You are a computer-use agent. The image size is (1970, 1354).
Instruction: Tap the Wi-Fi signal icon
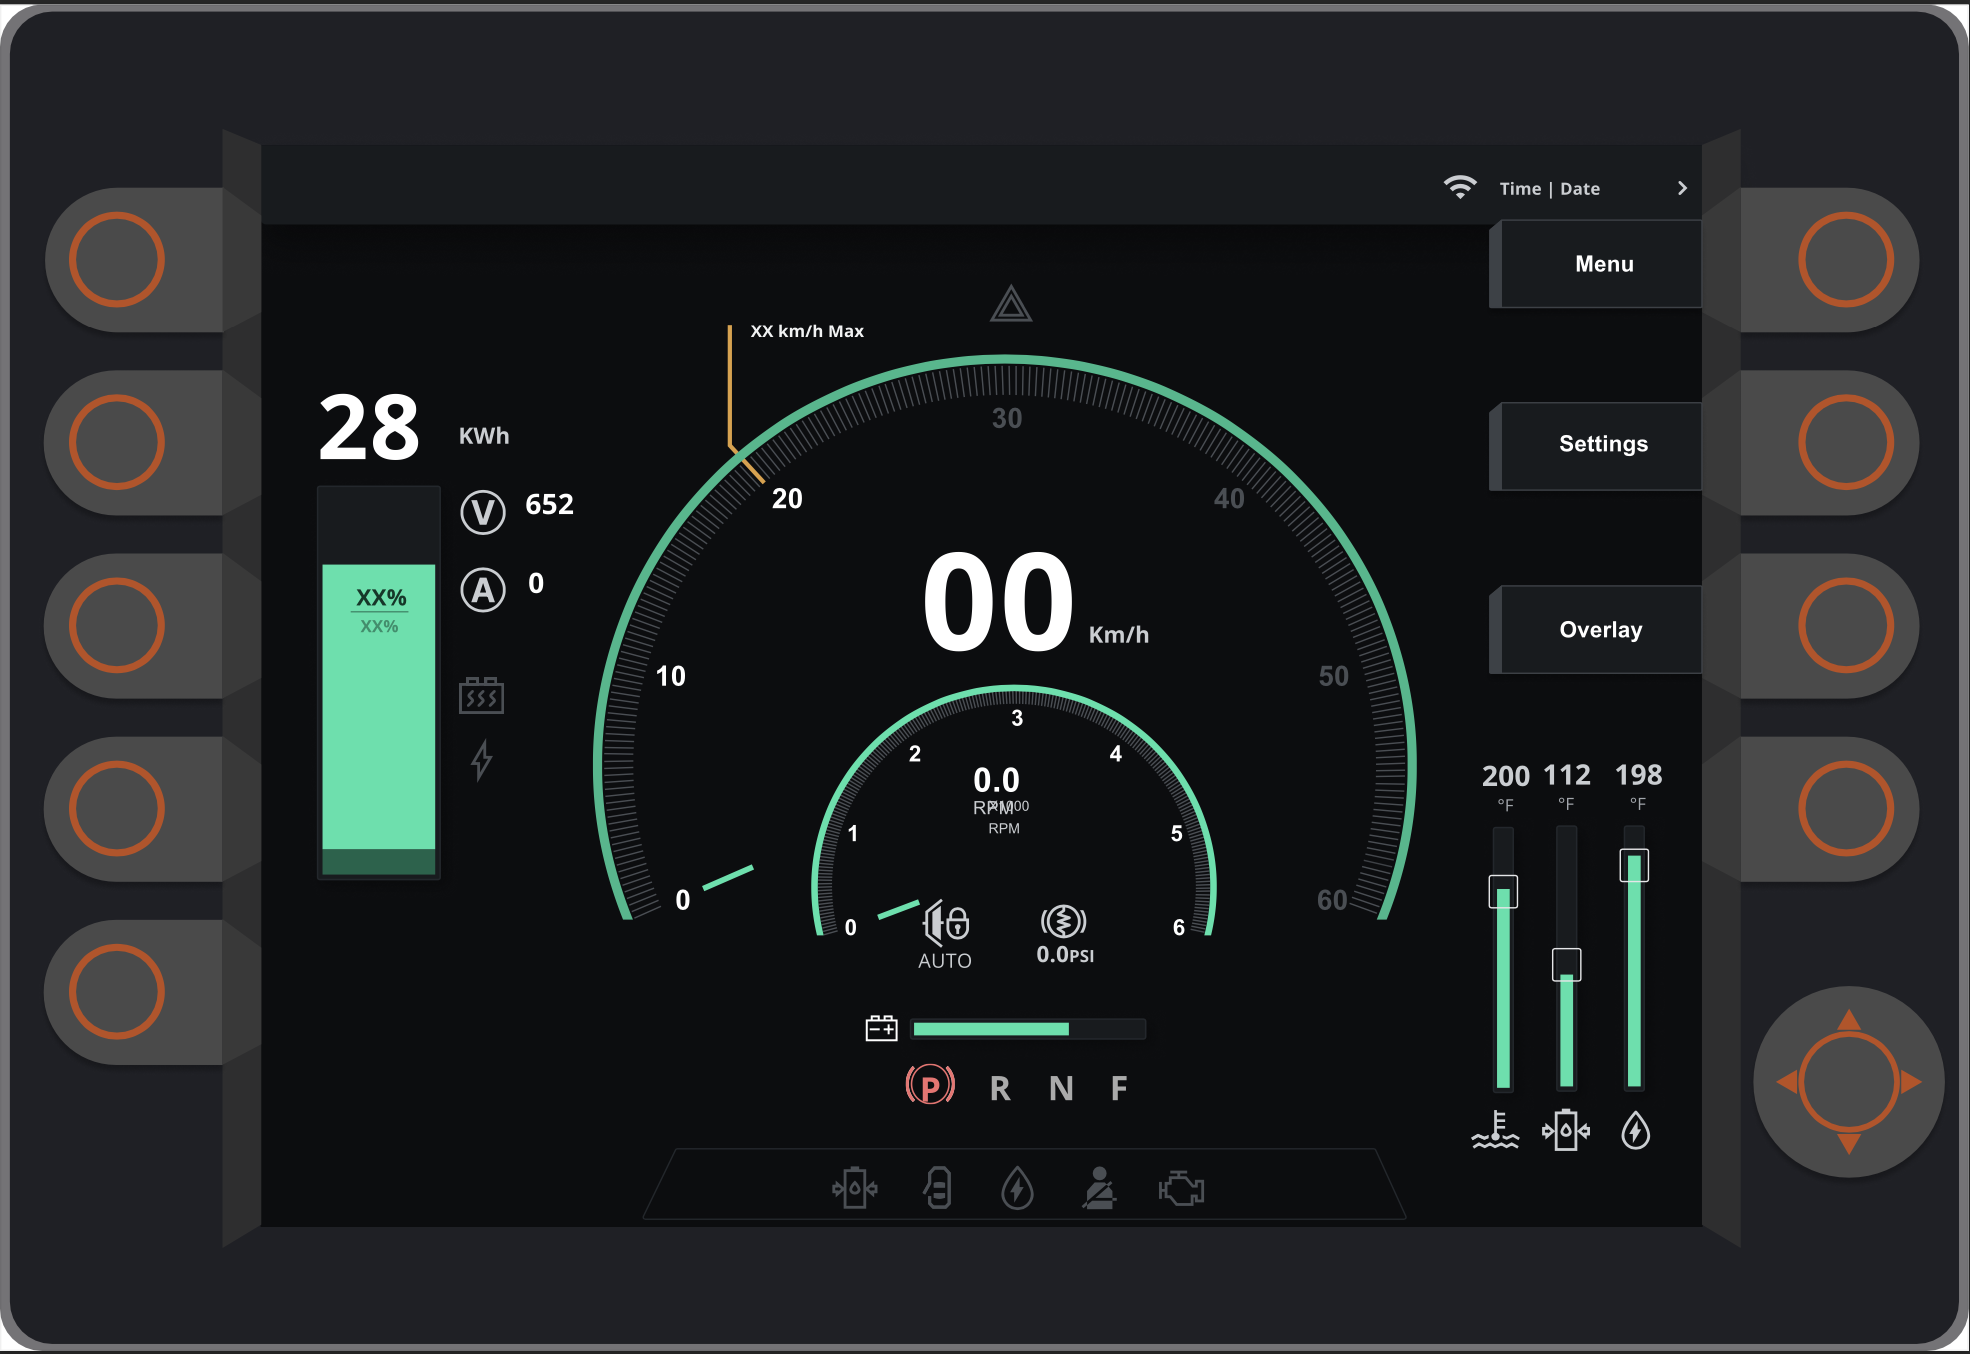tap(1460, 188)
